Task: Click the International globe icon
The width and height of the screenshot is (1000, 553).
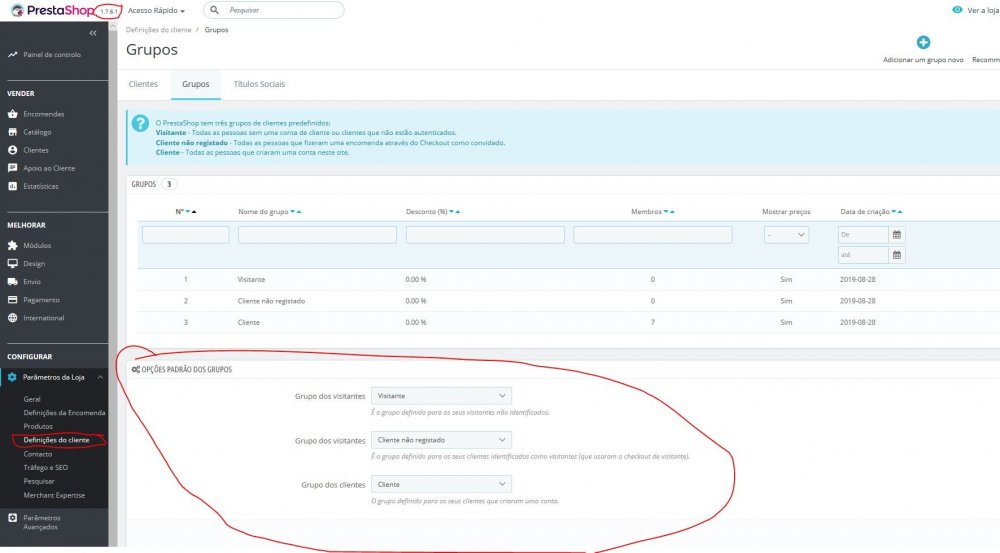Action: pyautogui.click(x=12, y=318)
